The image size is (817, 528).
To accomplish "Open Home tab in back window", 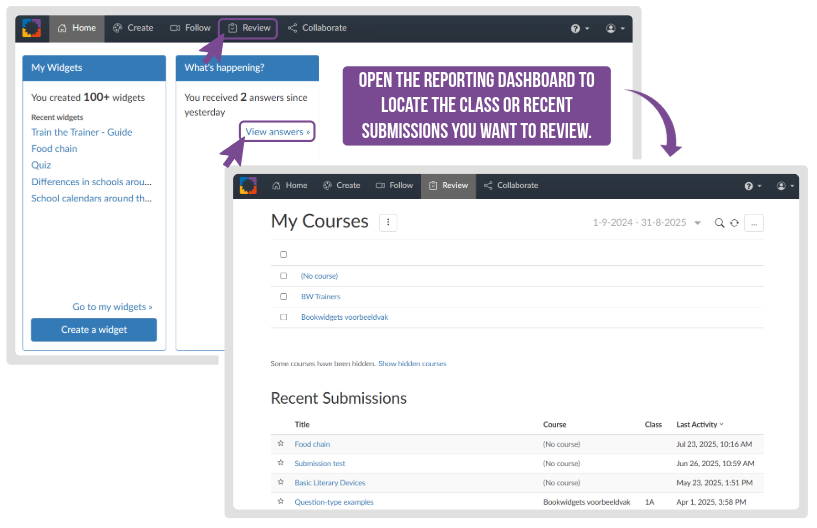I will (x=77, y=28).
